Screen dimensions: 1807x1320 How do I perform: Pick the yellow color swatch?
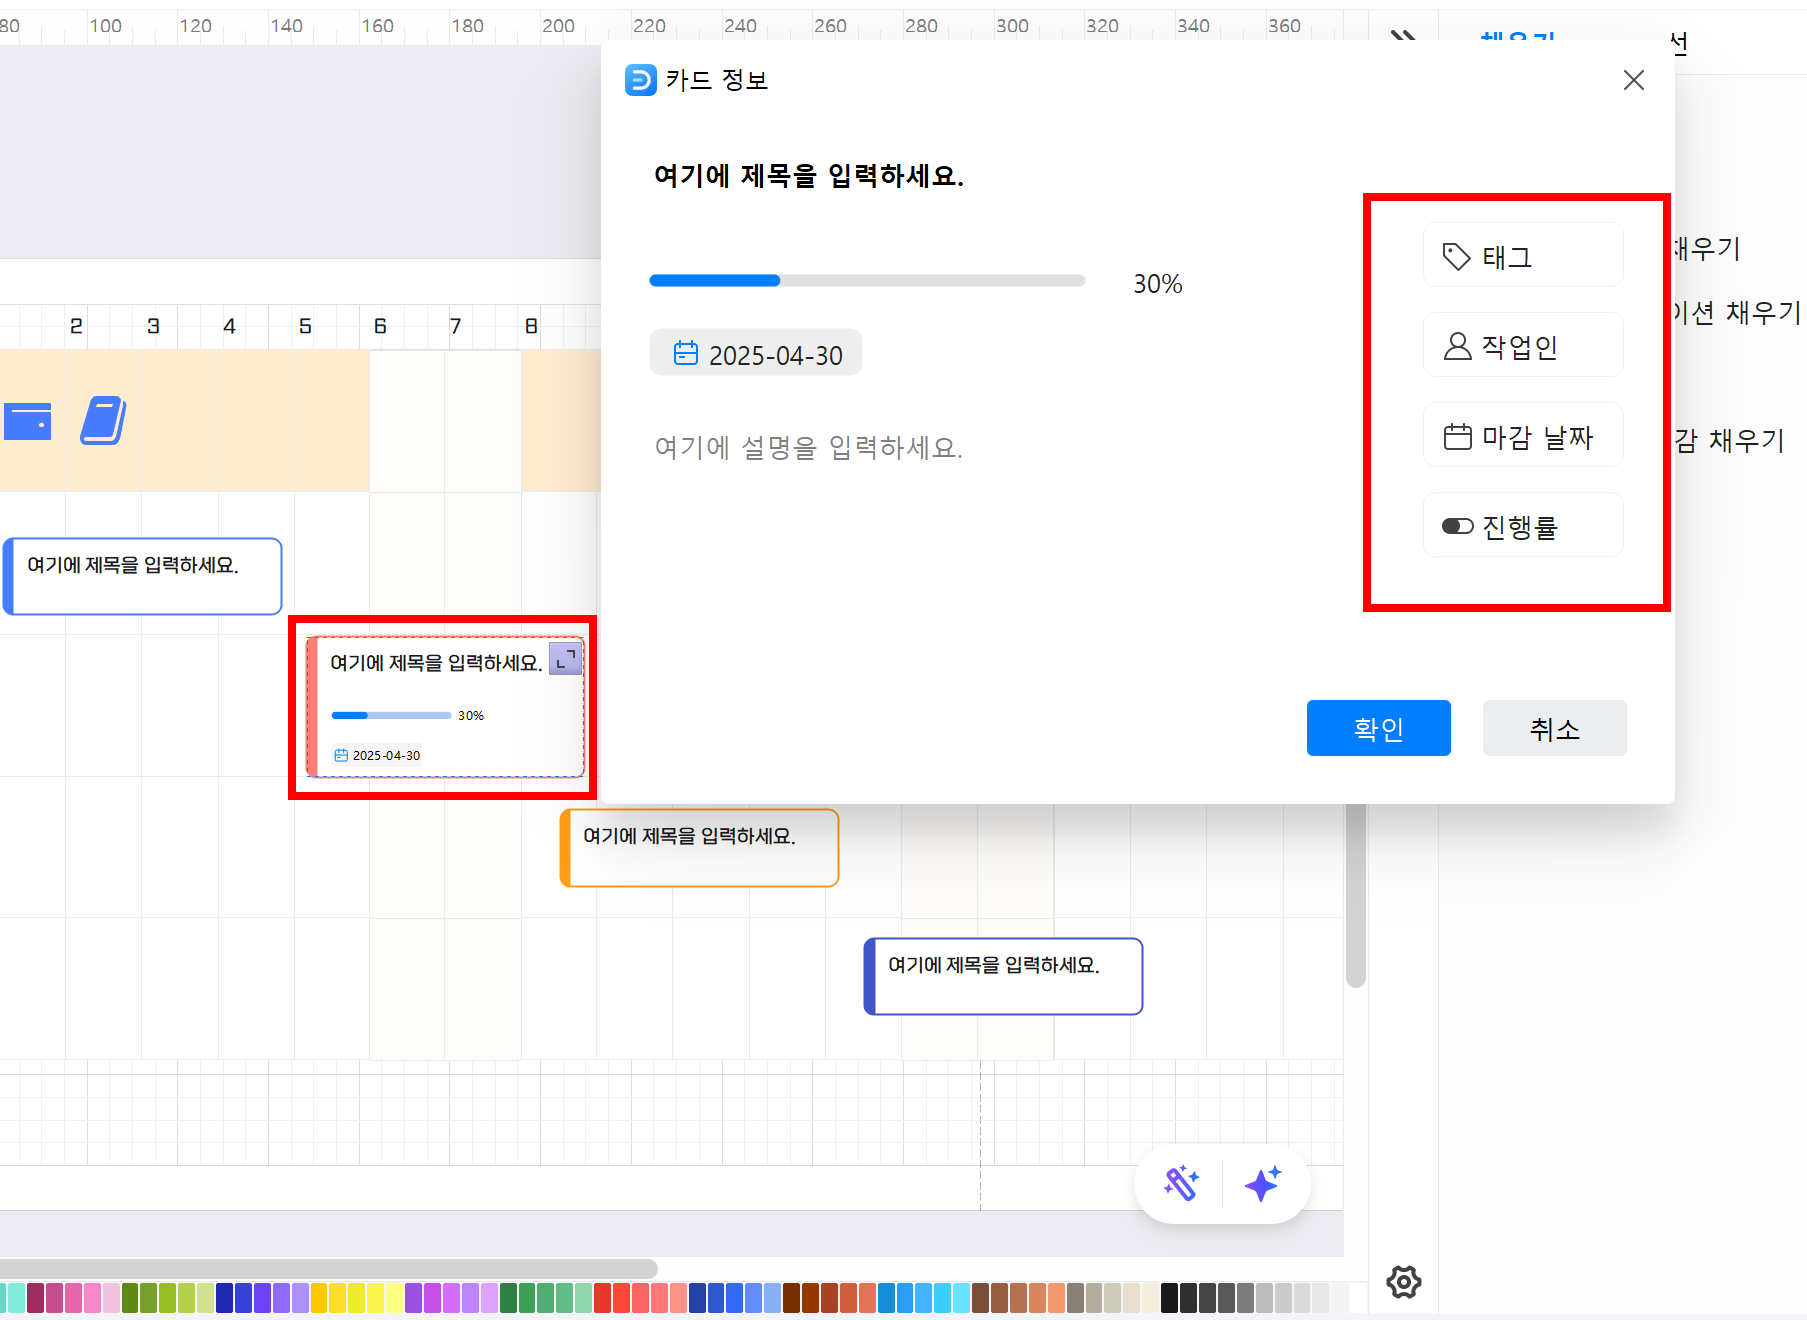(x=357, y=1298)
